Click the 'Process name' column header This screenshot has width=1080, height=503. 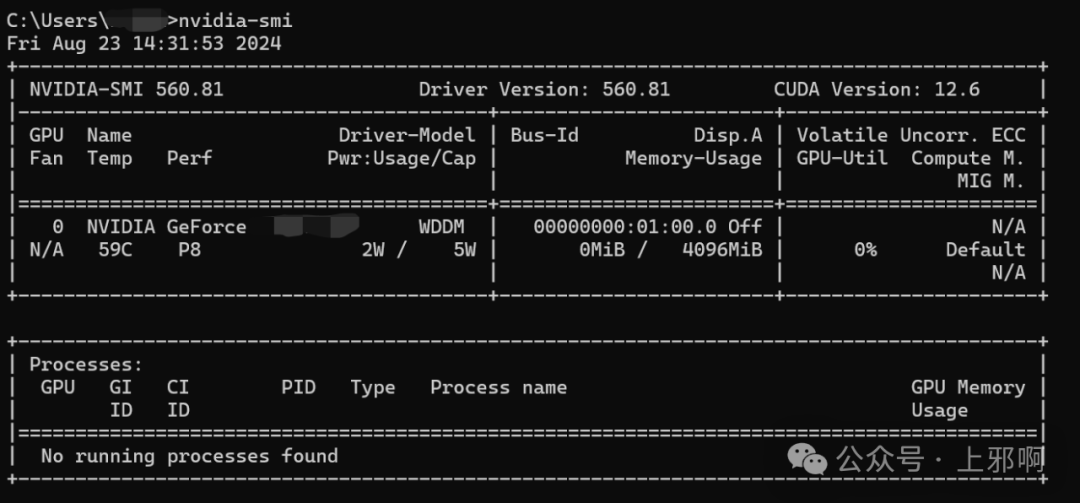tap(499, 387)
